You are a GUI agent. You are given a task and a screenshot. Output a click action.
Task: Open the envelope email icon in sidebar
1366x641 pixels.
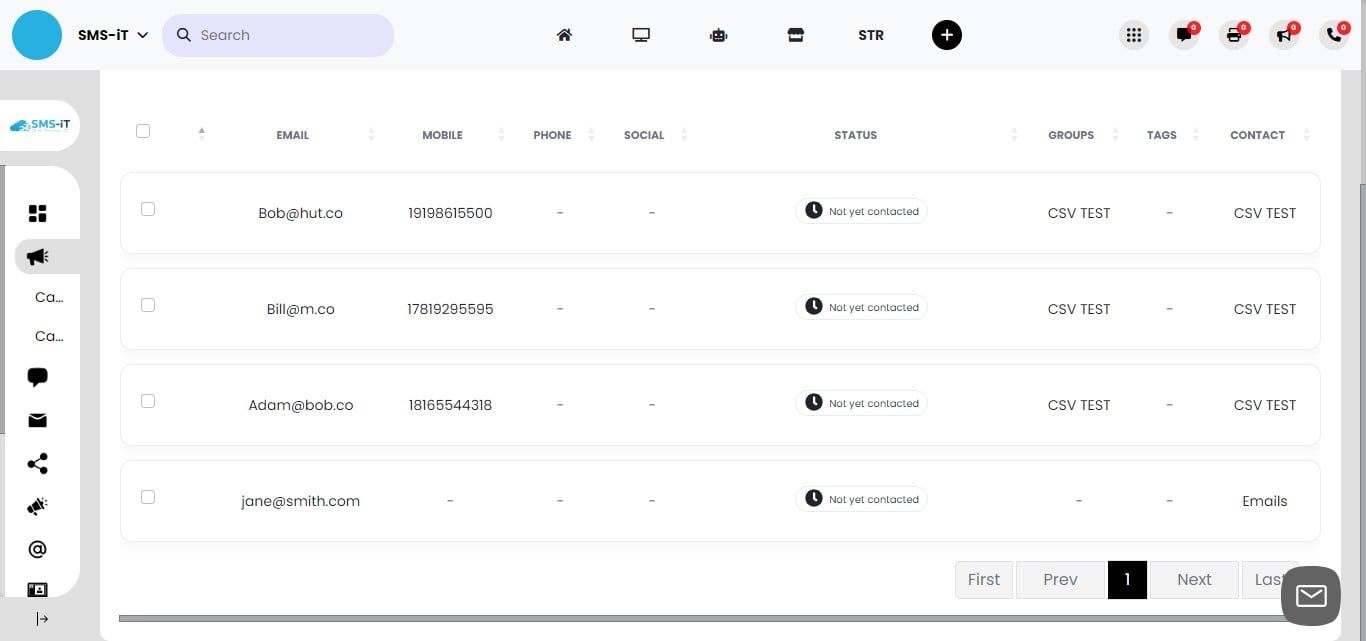(37, 420)
